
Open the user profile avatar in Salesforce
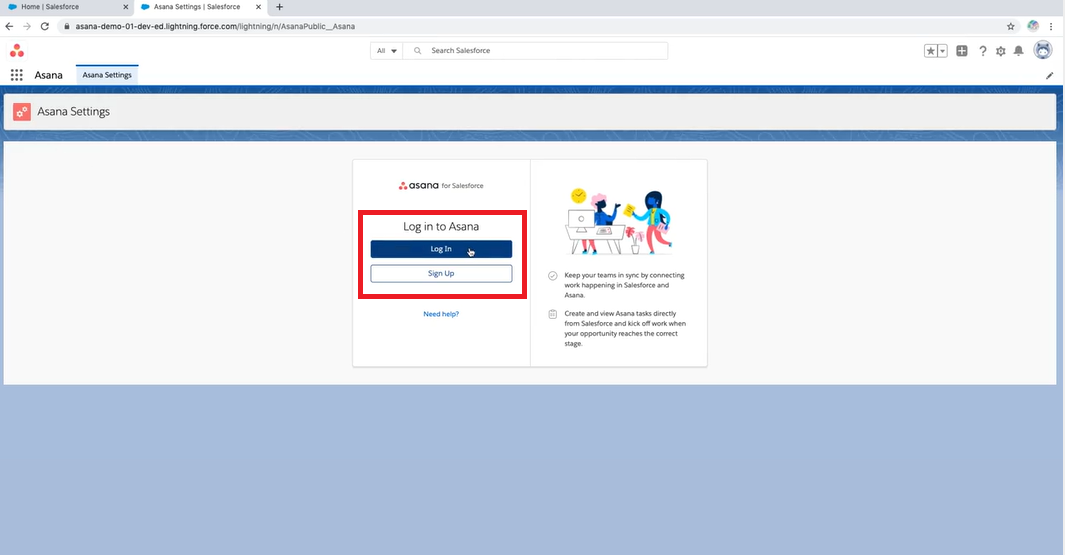1043,50
